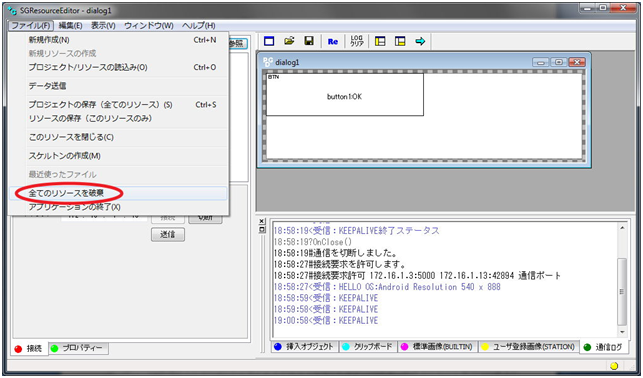Open the 編集(E) menu
Viewport: 643px width, 378px height.
tap(71, 25)
